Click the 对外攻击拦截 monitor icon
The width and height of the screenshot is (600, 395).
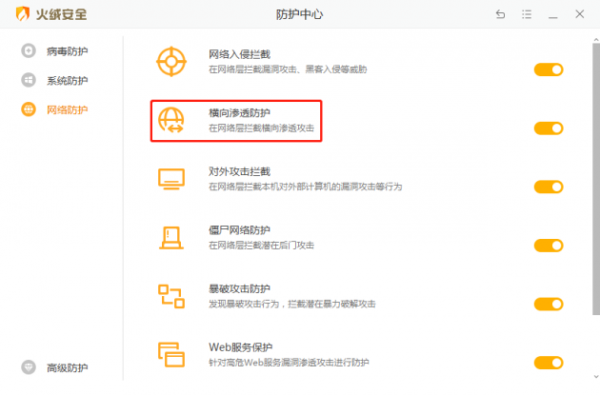(171, 179)
